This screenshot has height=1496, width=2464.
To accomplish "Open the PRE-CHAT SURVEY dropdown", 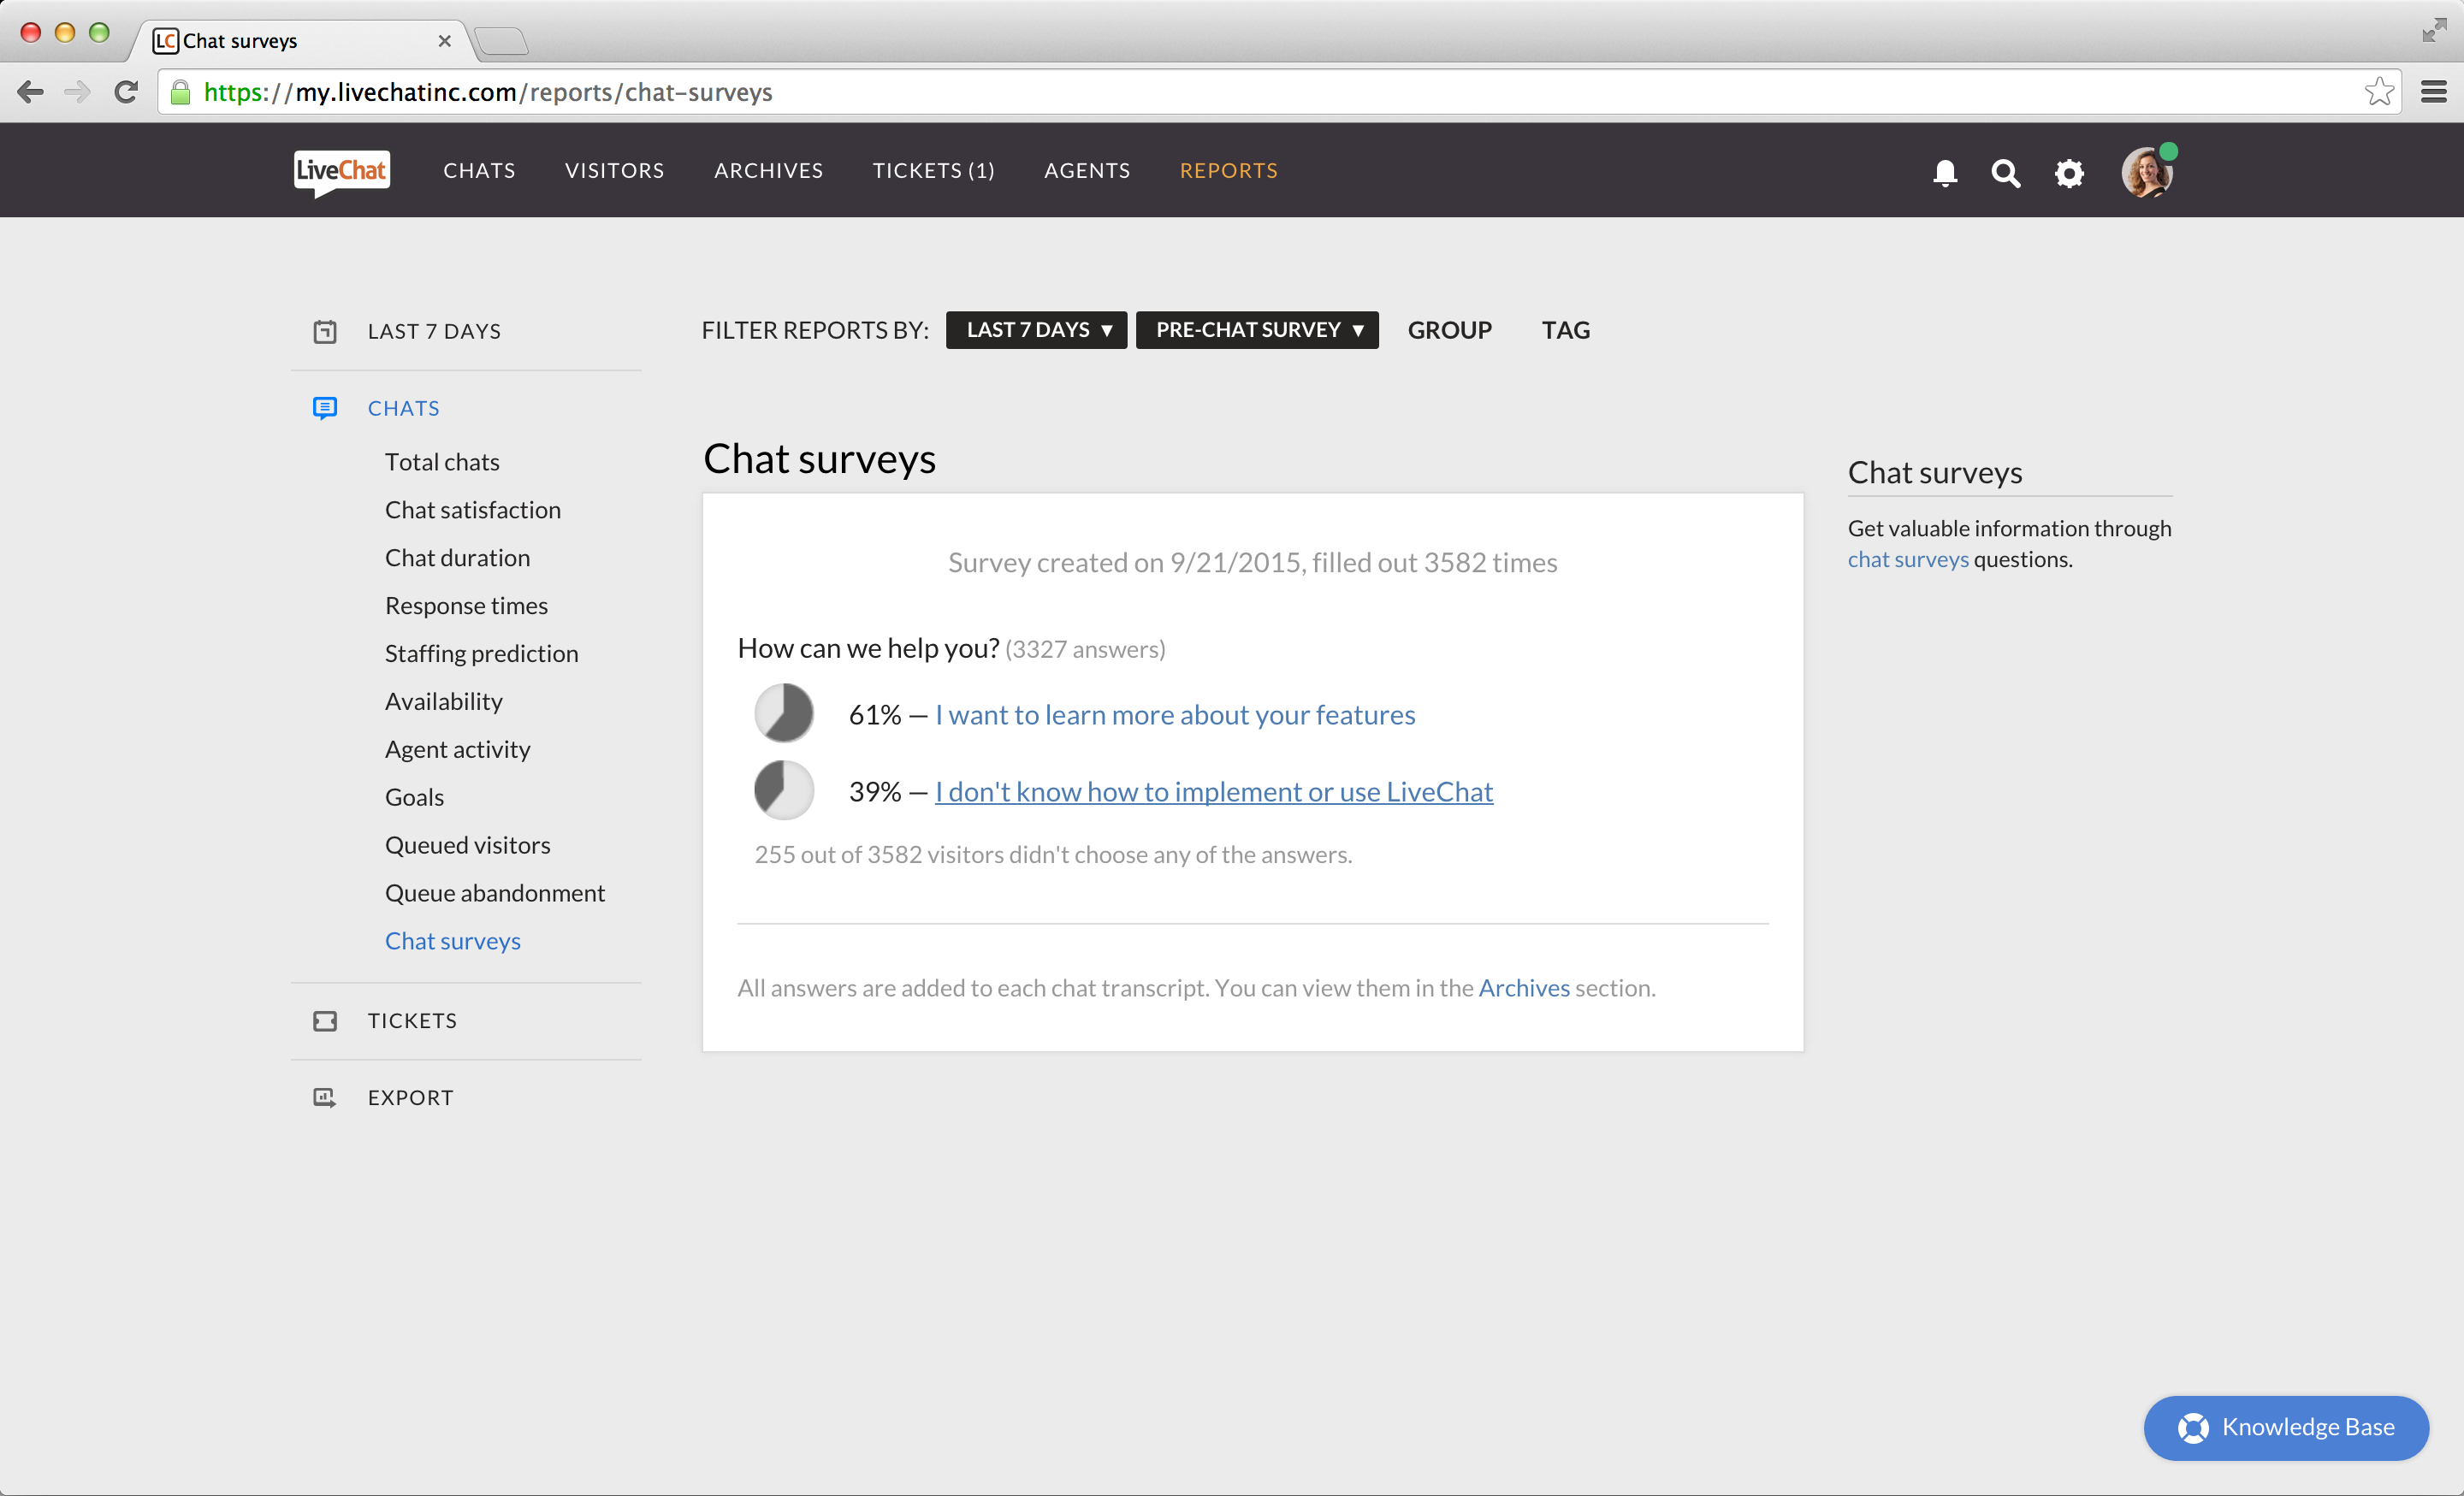I will (1257, 329).
